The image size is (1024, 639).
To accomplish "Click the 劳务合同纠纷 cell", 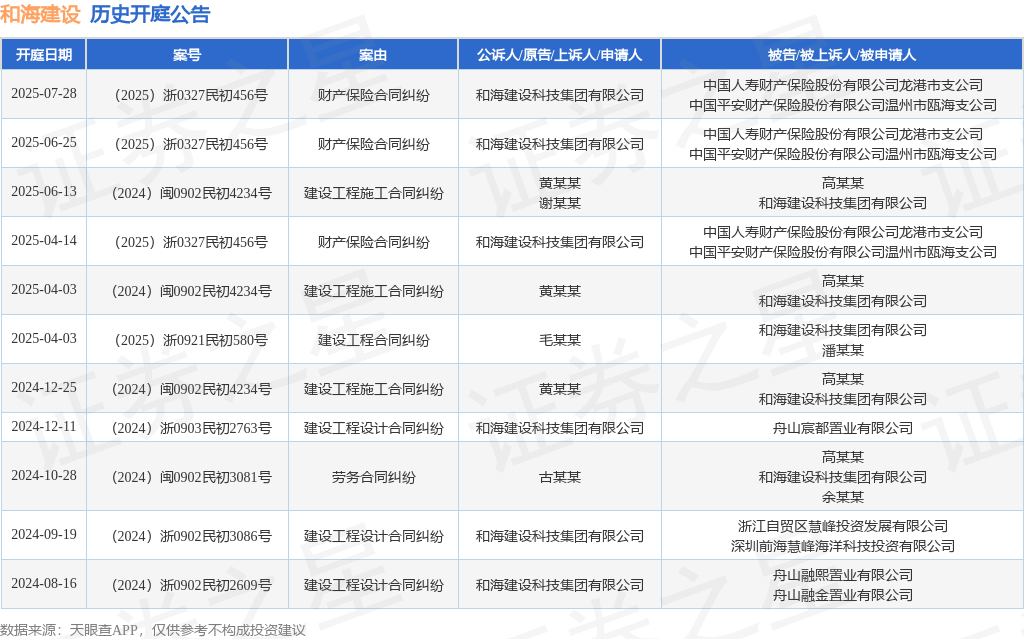I will (373, 478).
